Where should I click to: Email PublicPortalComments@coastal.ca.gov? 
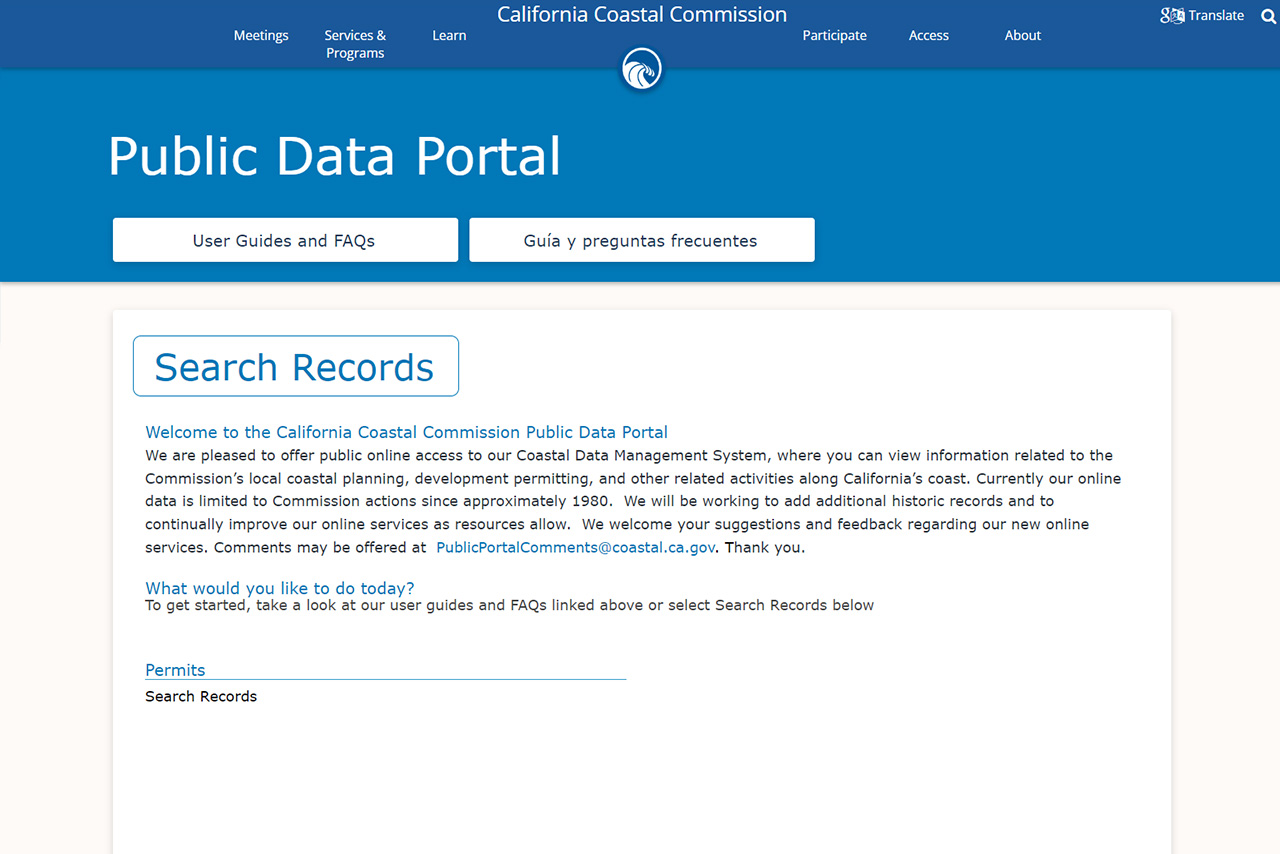[576, 548]
